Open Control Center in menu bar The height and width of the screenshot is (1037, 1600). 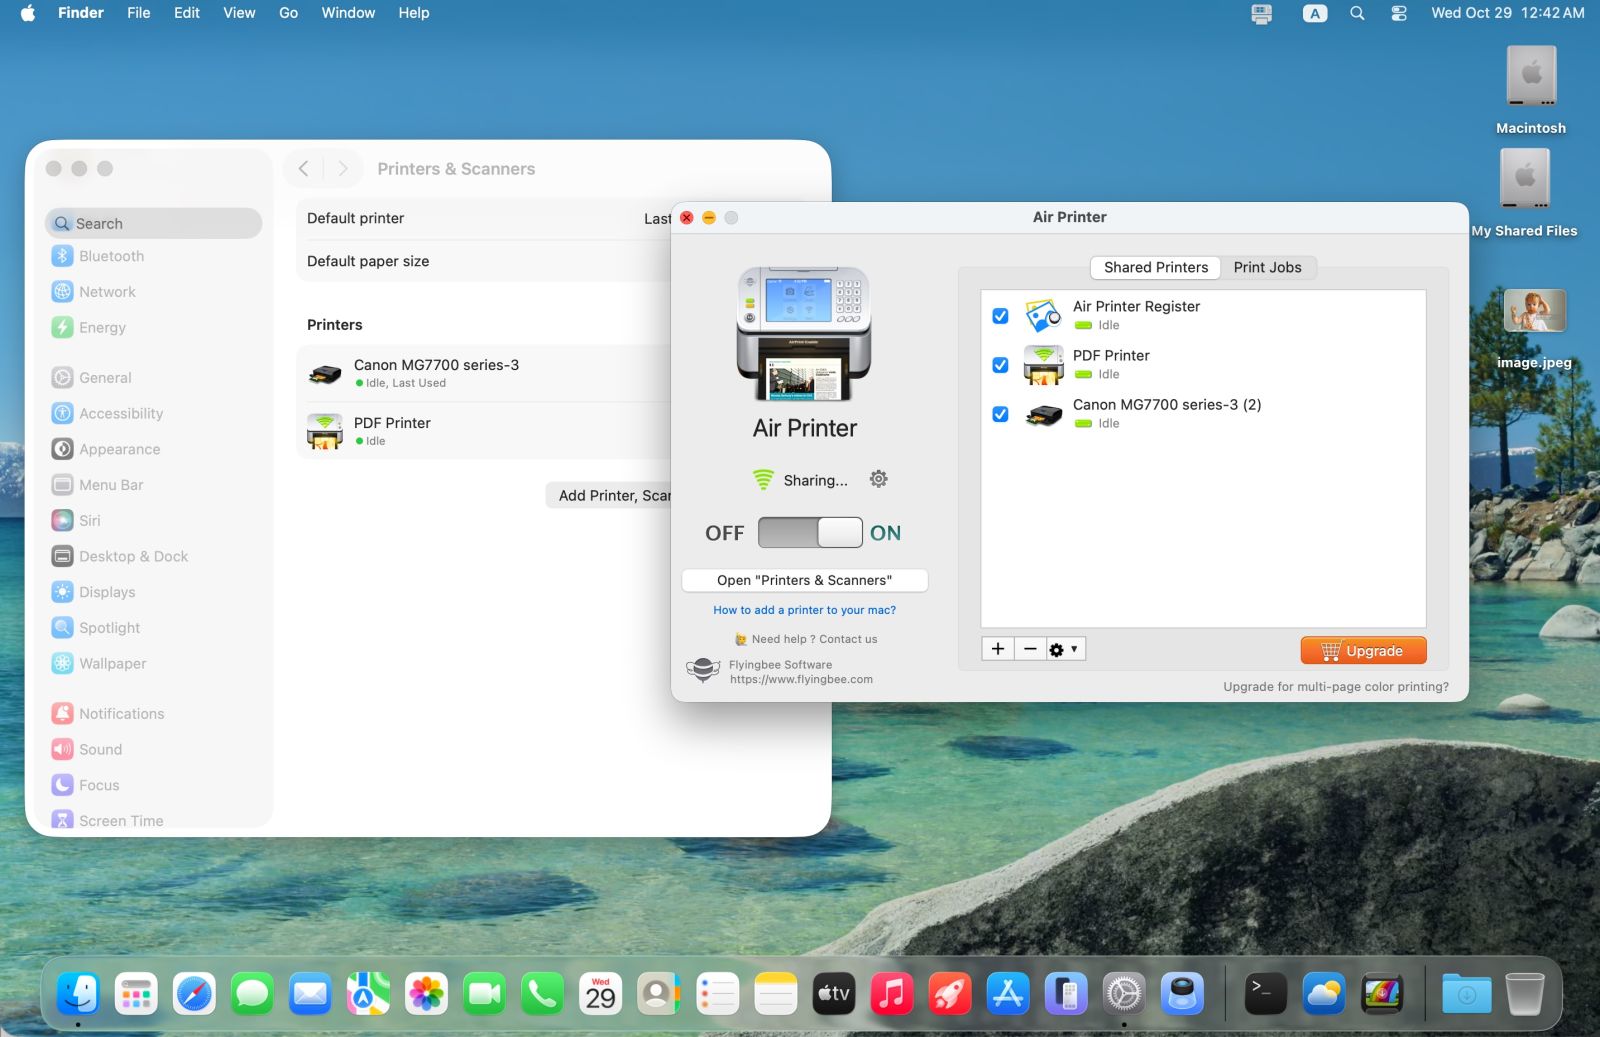coord(1398,13)
